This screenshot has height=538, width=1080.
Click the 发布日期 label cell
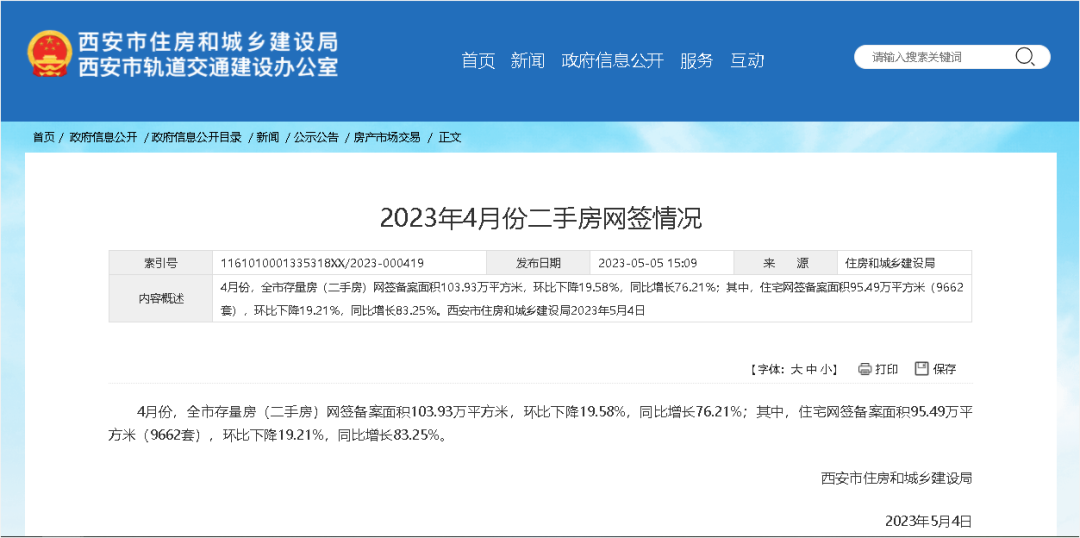pyautogui.click(x=539, y=263)
